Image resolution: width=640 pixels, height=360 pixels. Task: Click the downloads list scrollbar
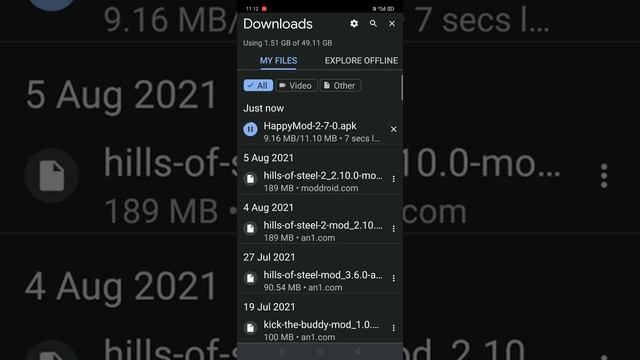click(x=402, y=88)
